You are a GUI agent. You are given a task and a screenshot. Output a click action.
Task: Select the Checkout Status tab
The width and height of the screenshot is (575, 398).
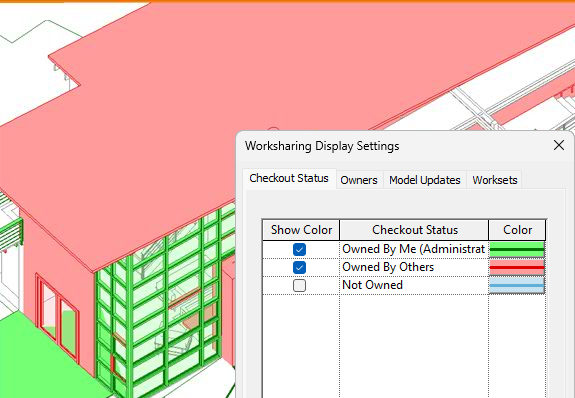(x=289, y=179)
